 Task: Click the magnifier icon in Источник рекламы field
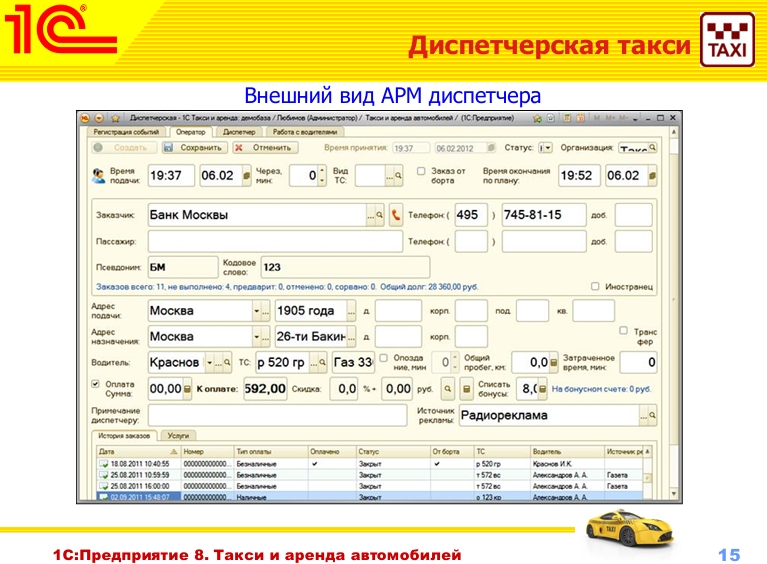point(654,416)
